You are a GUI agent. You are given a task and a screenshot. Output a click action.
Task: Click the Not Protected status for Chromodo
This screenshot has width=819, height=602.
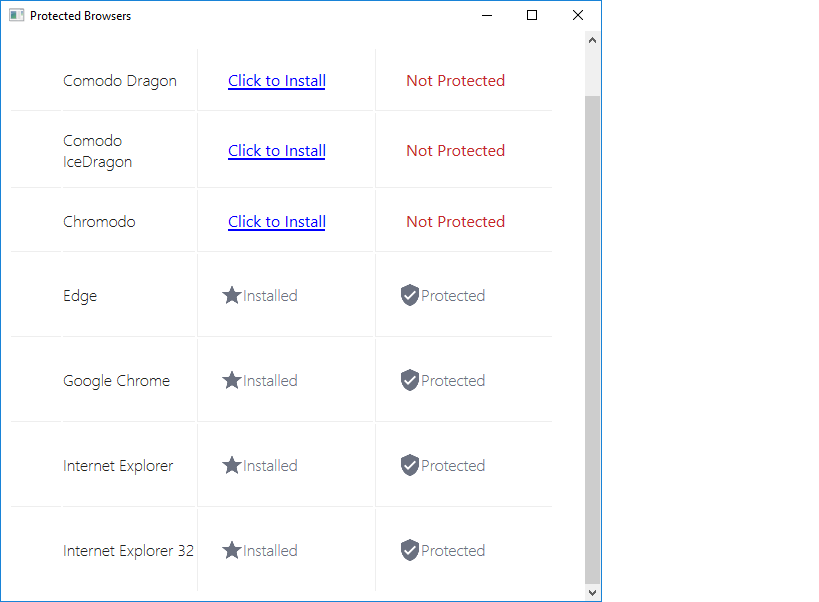click(455, 222)
